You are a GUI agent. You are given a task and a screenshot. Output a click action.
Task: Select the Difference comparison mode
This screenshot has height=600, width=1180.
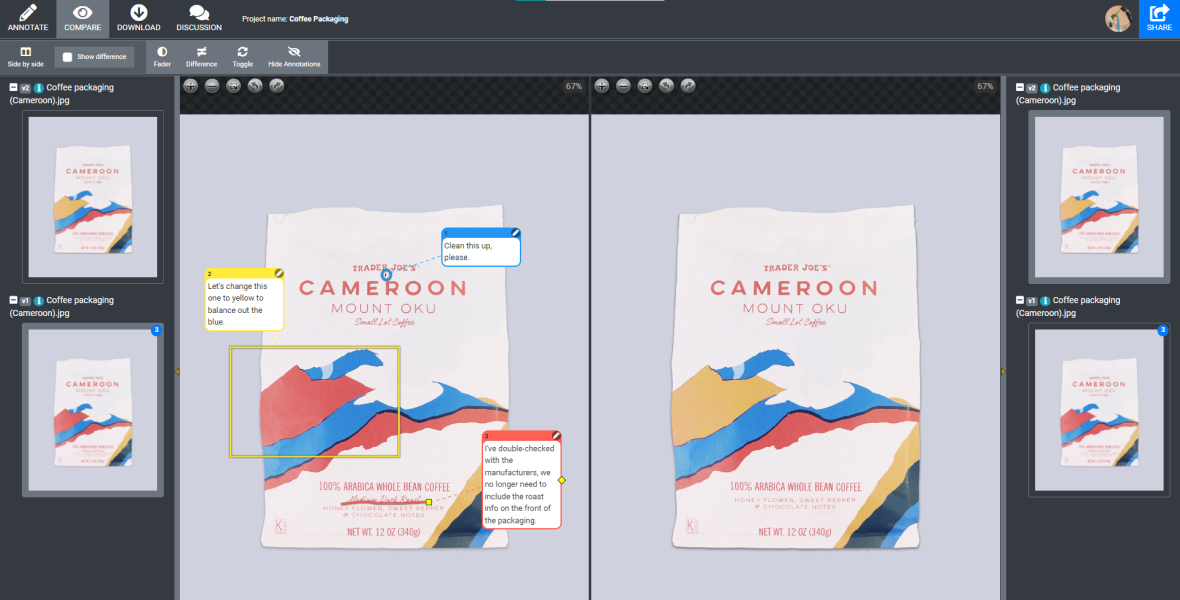[202, 56]
